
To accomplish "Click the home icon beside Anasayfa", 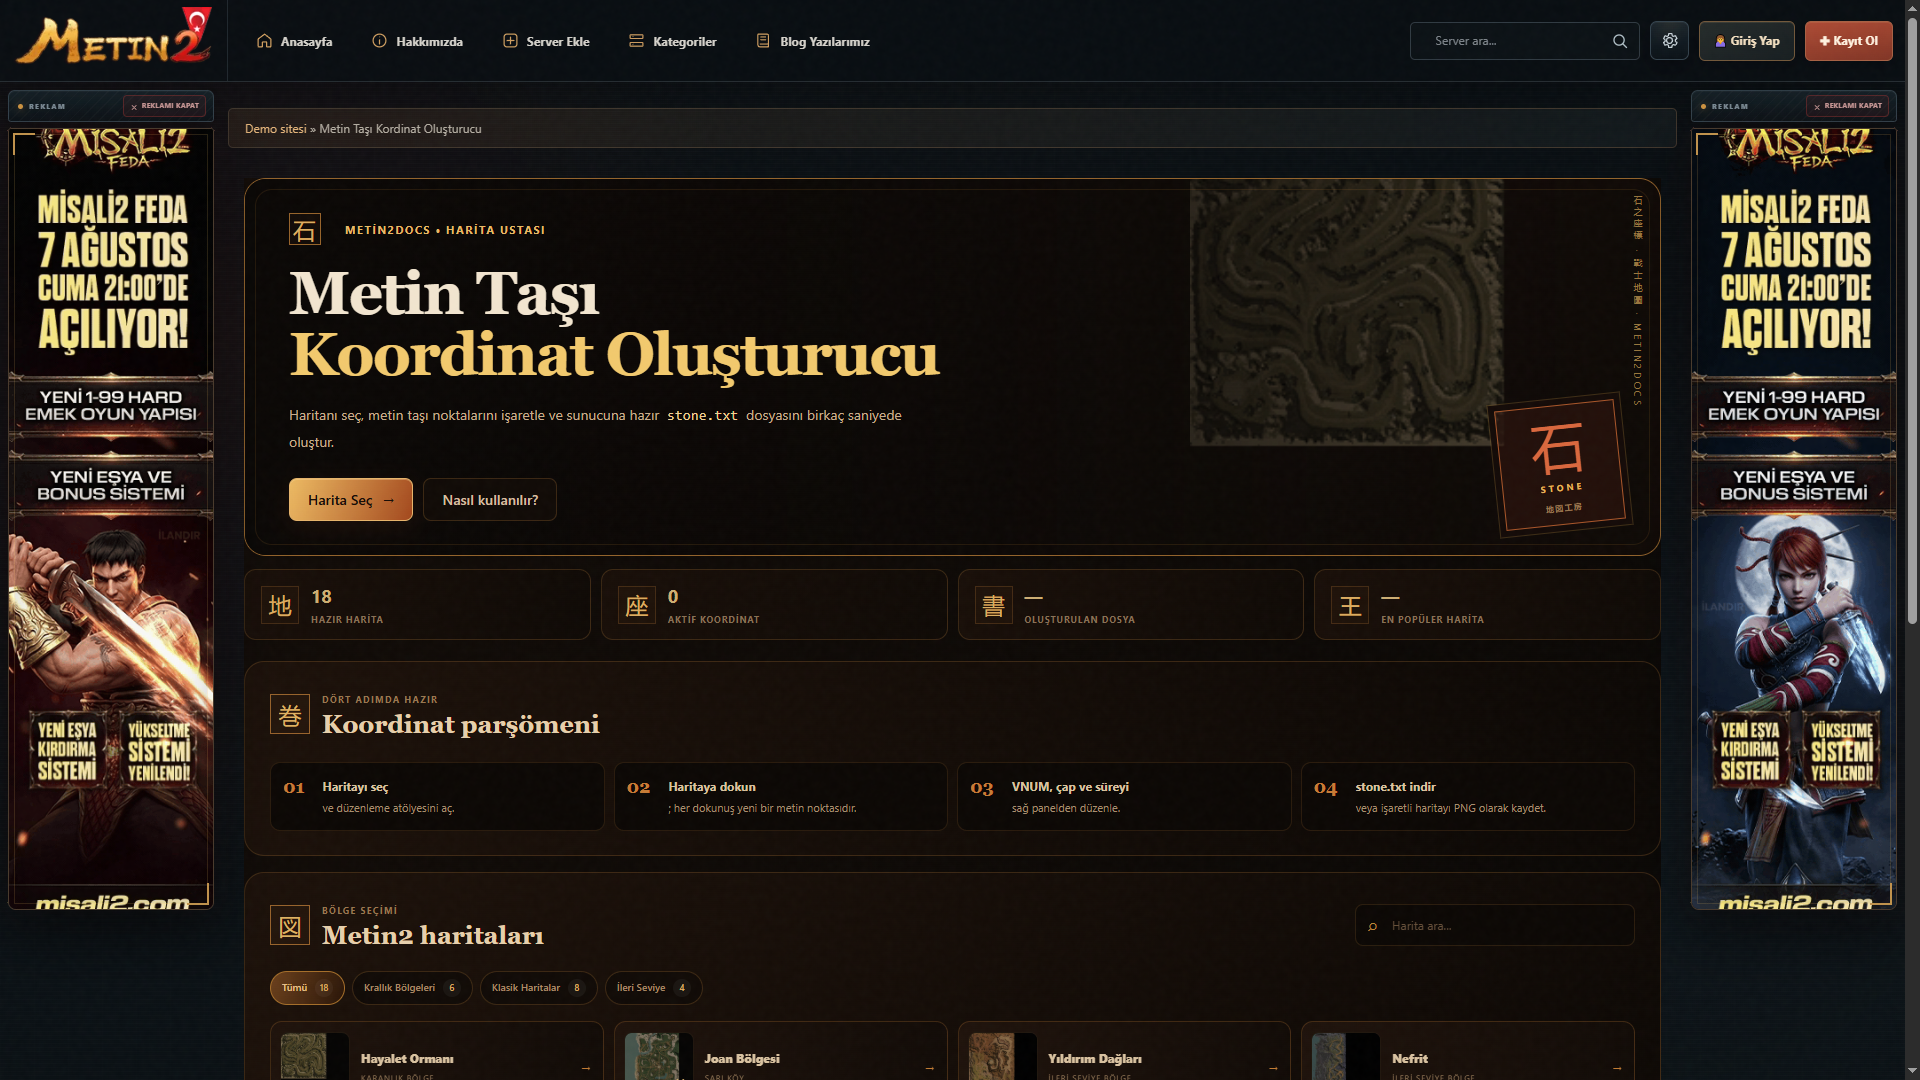I will 264,41.
